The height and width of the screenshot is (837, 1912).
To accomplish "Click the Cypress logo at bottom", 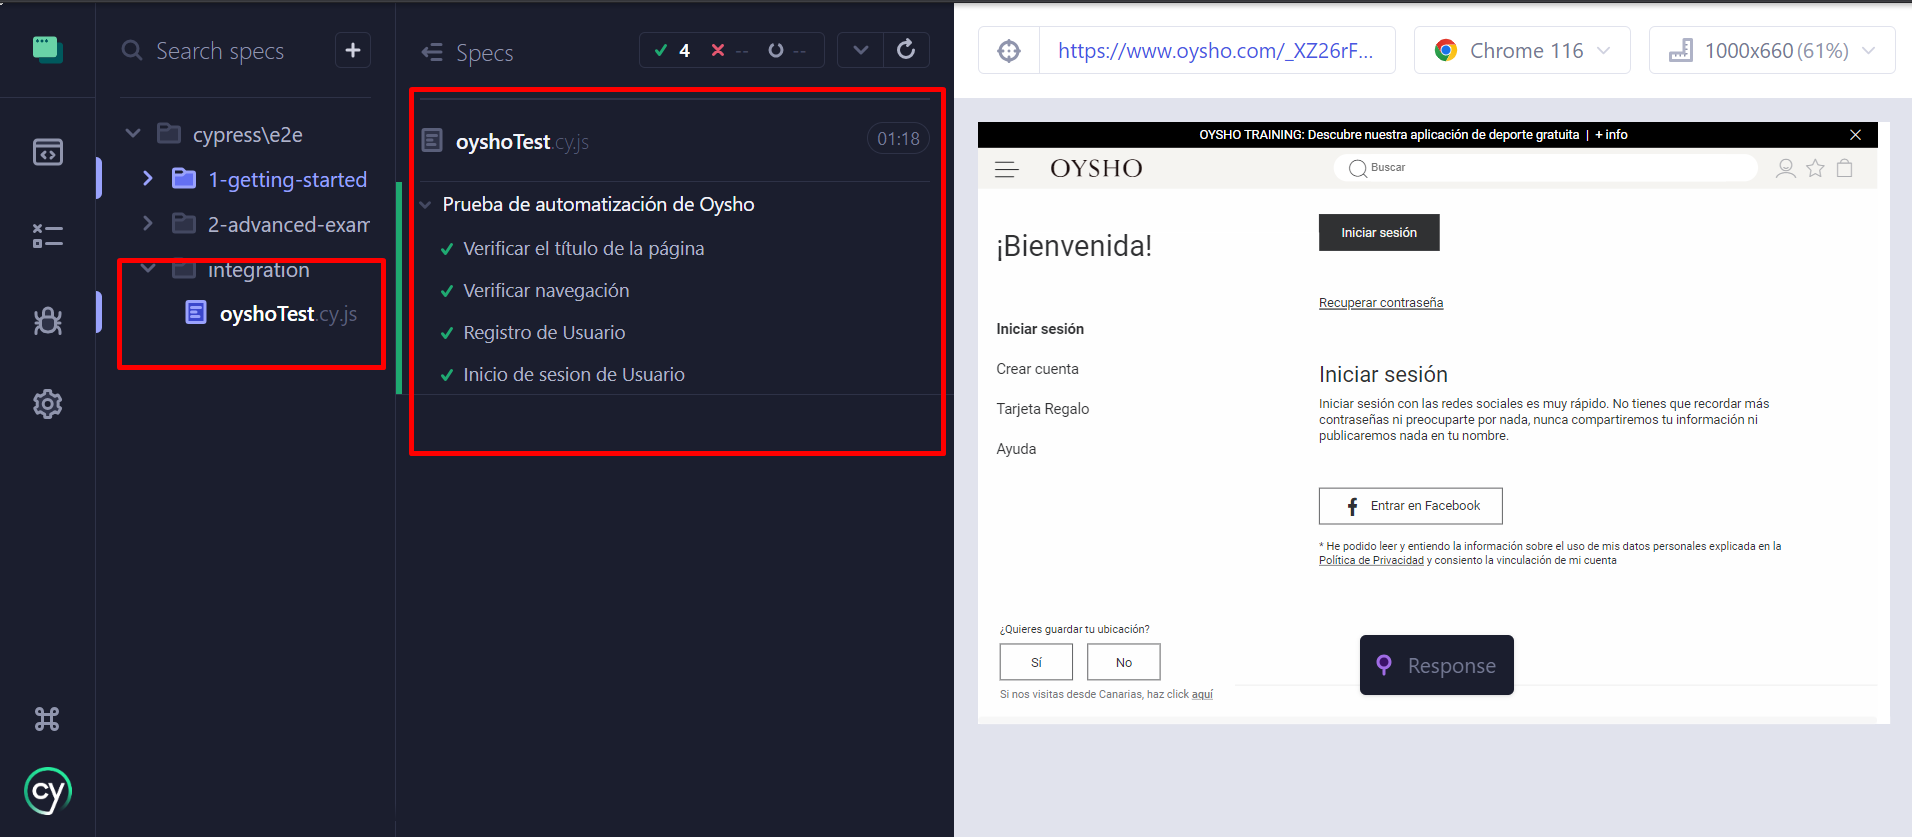I will click(47, 791).
